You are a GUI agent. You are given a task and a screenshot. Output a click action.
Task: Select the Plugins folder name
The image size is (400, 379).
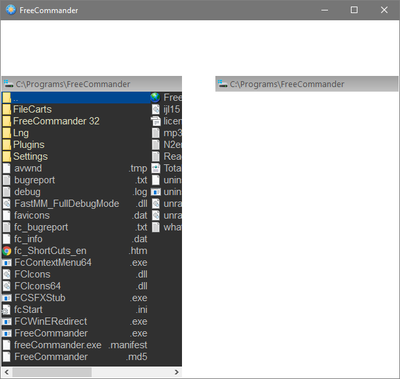[x=29, y=145]
